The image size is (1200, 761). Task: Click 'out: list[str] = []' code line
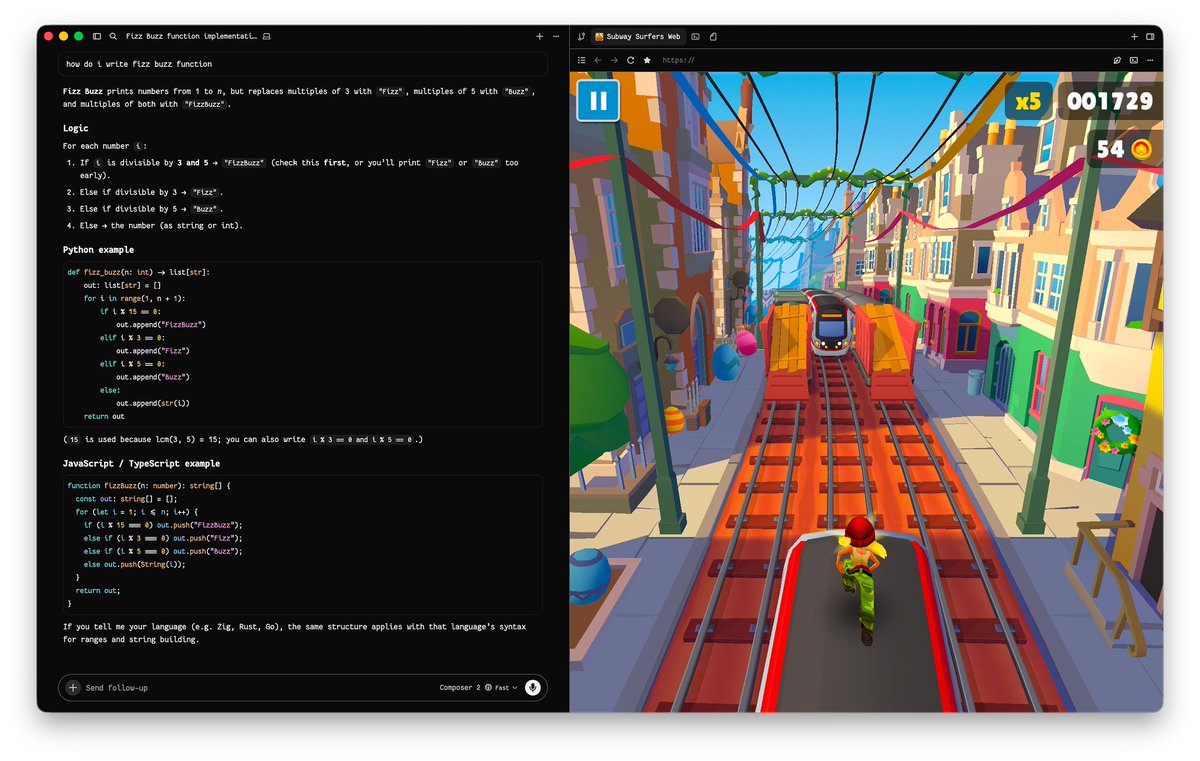122,285
